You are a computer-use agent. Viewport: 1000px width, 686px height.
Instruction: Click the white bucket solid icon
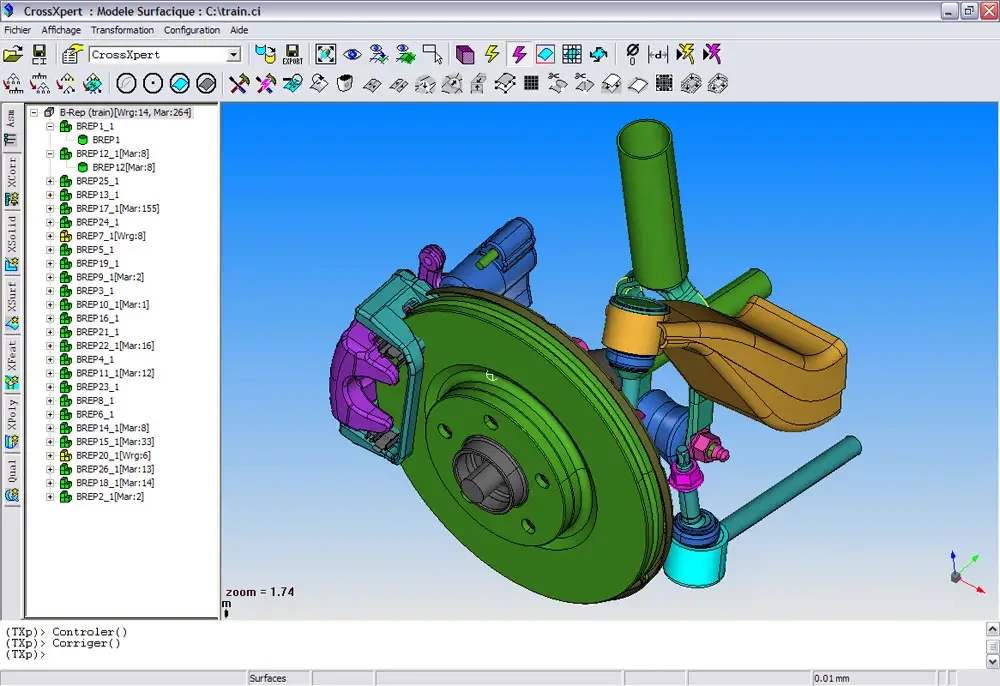coord(345,84)
